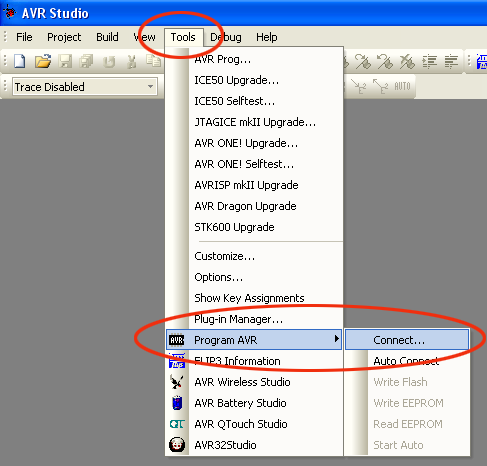Open the Debug menu
487x466 pixels.
tap(226, 37)
